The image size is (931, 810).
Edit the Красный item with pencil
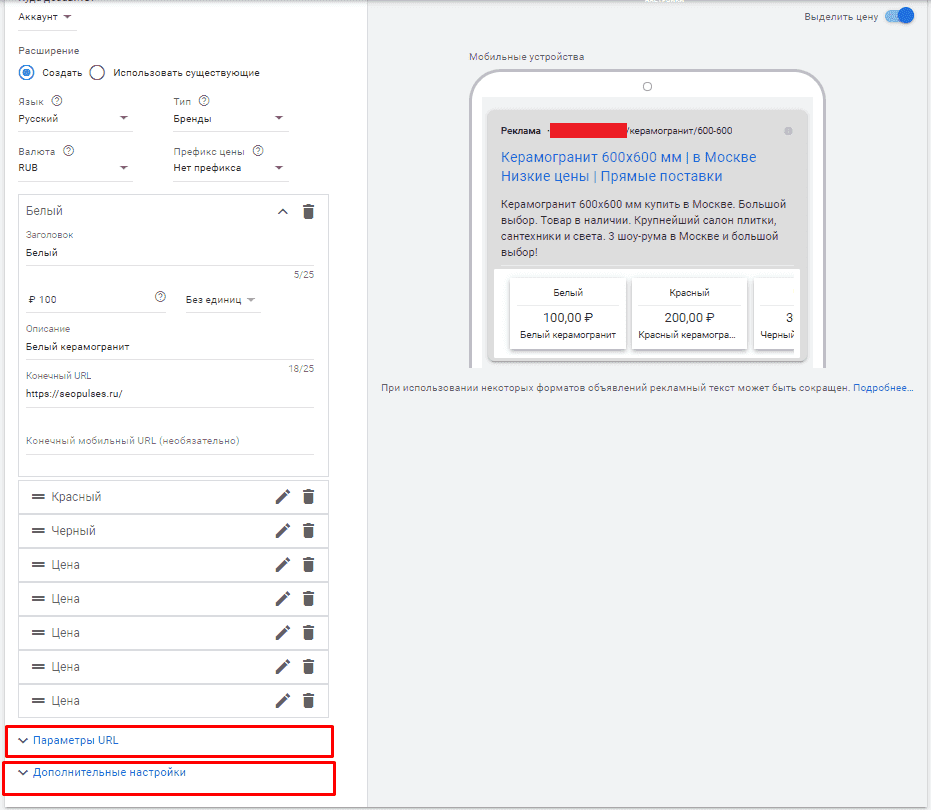pos(283,496)
